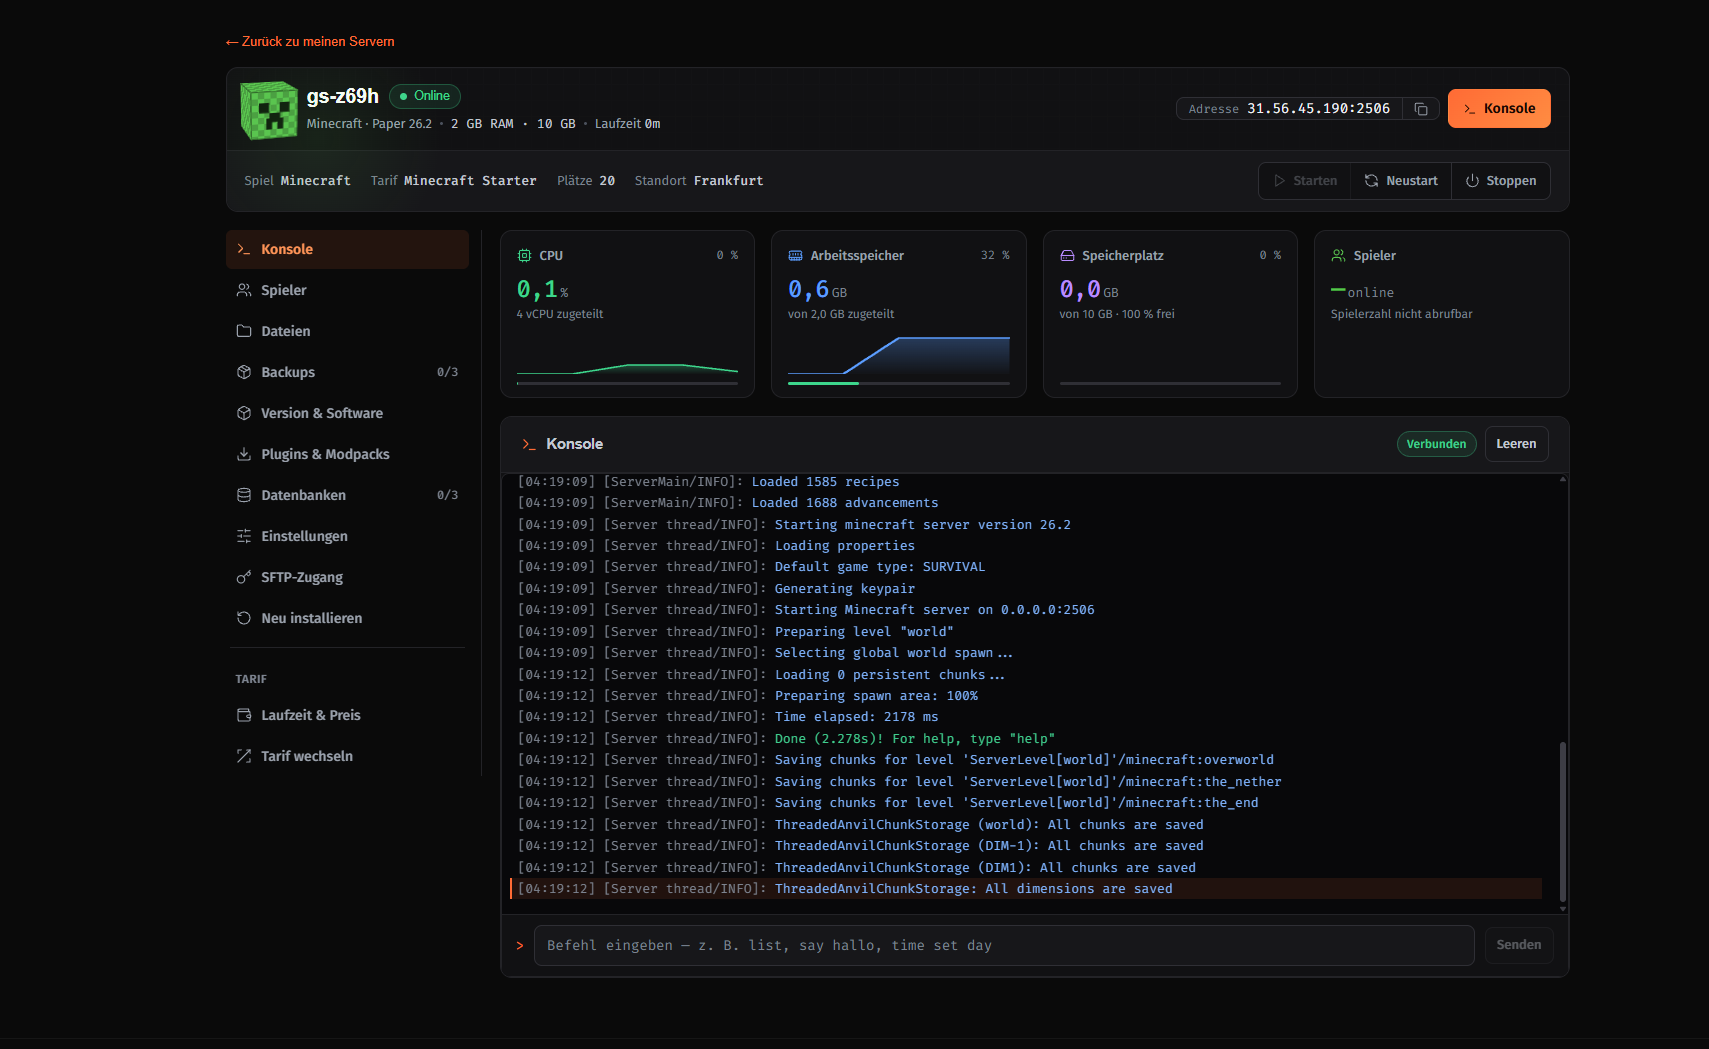
Task: Click the Speicherplatz drive icon
Action: (1067, 256)
